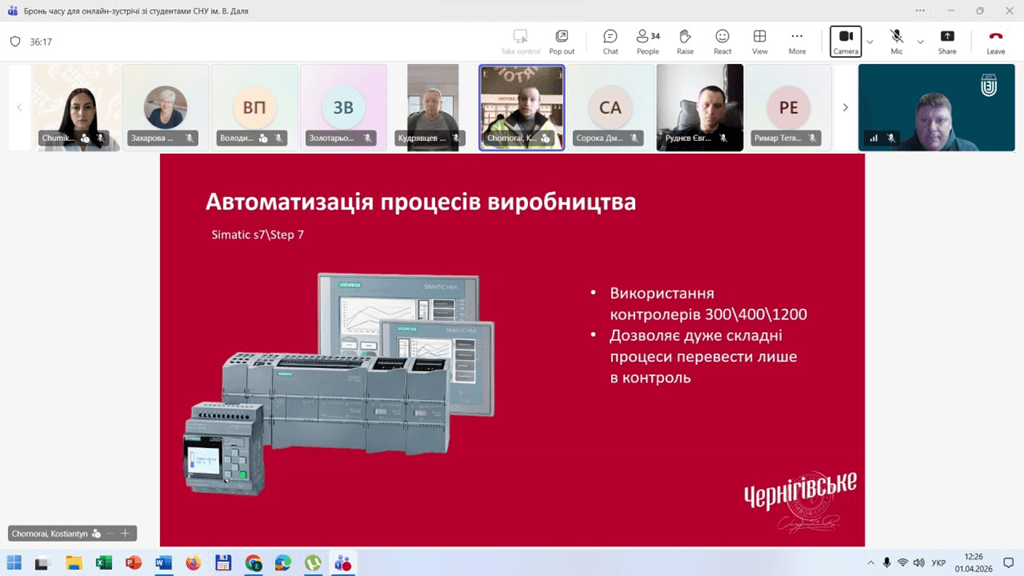Open the View layout menu
The image size is (1024, 576).
point(760,41)
